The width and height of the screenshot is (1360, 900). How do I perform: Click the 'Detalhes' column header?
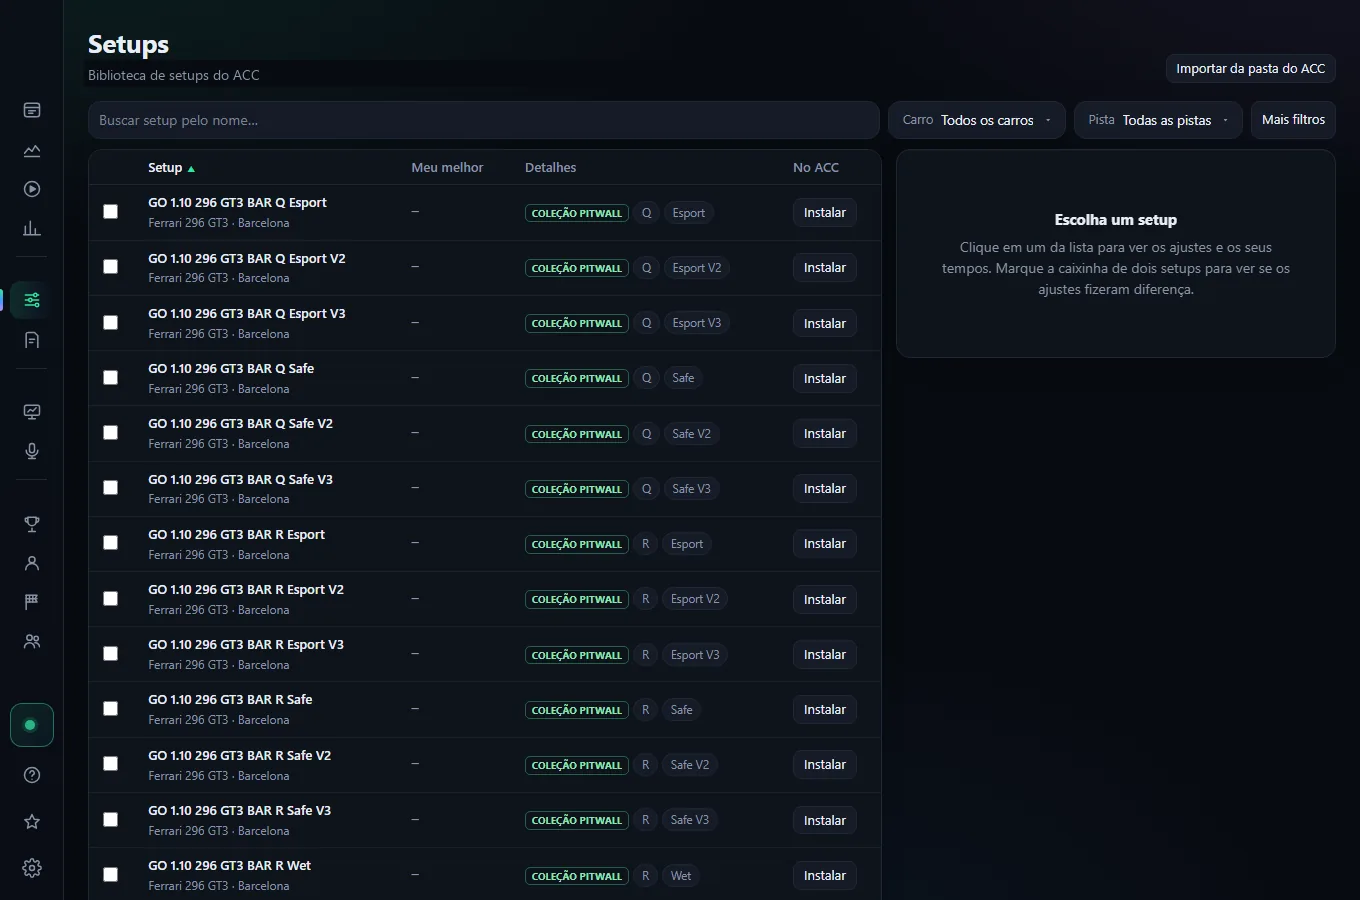click(550, 168)
